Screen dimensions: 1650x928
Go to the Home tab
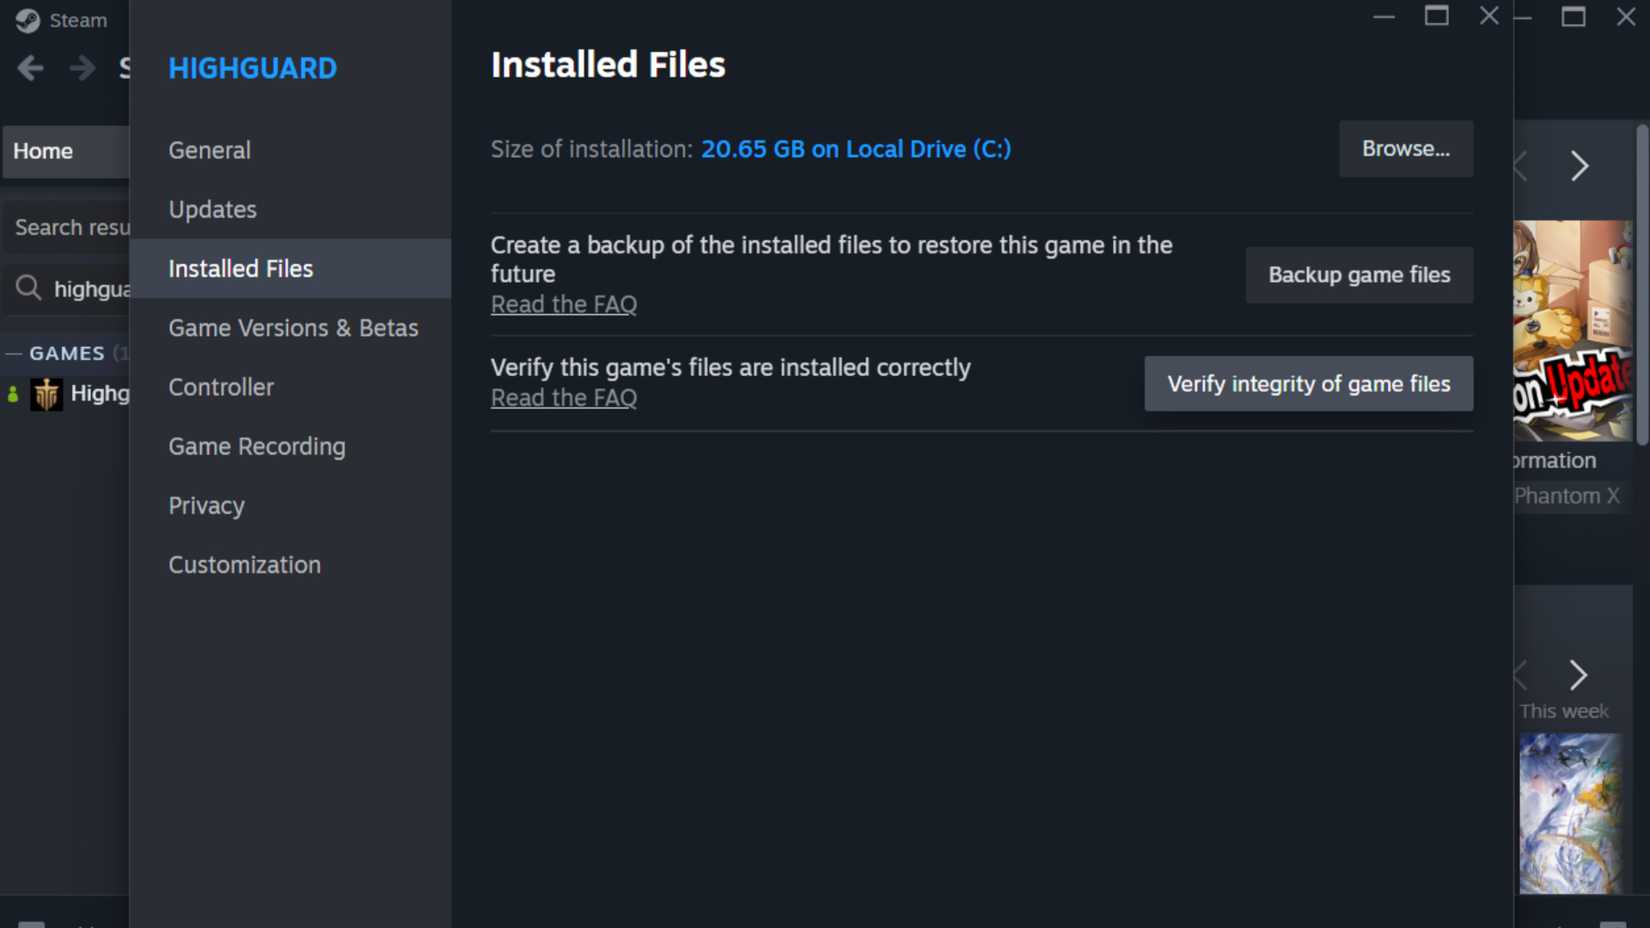42,151
